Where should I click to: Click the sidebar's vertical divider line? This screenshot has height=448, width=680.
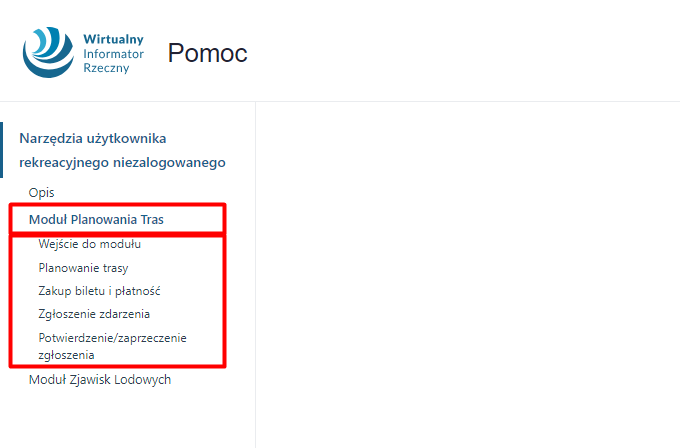tap(255, 275)
